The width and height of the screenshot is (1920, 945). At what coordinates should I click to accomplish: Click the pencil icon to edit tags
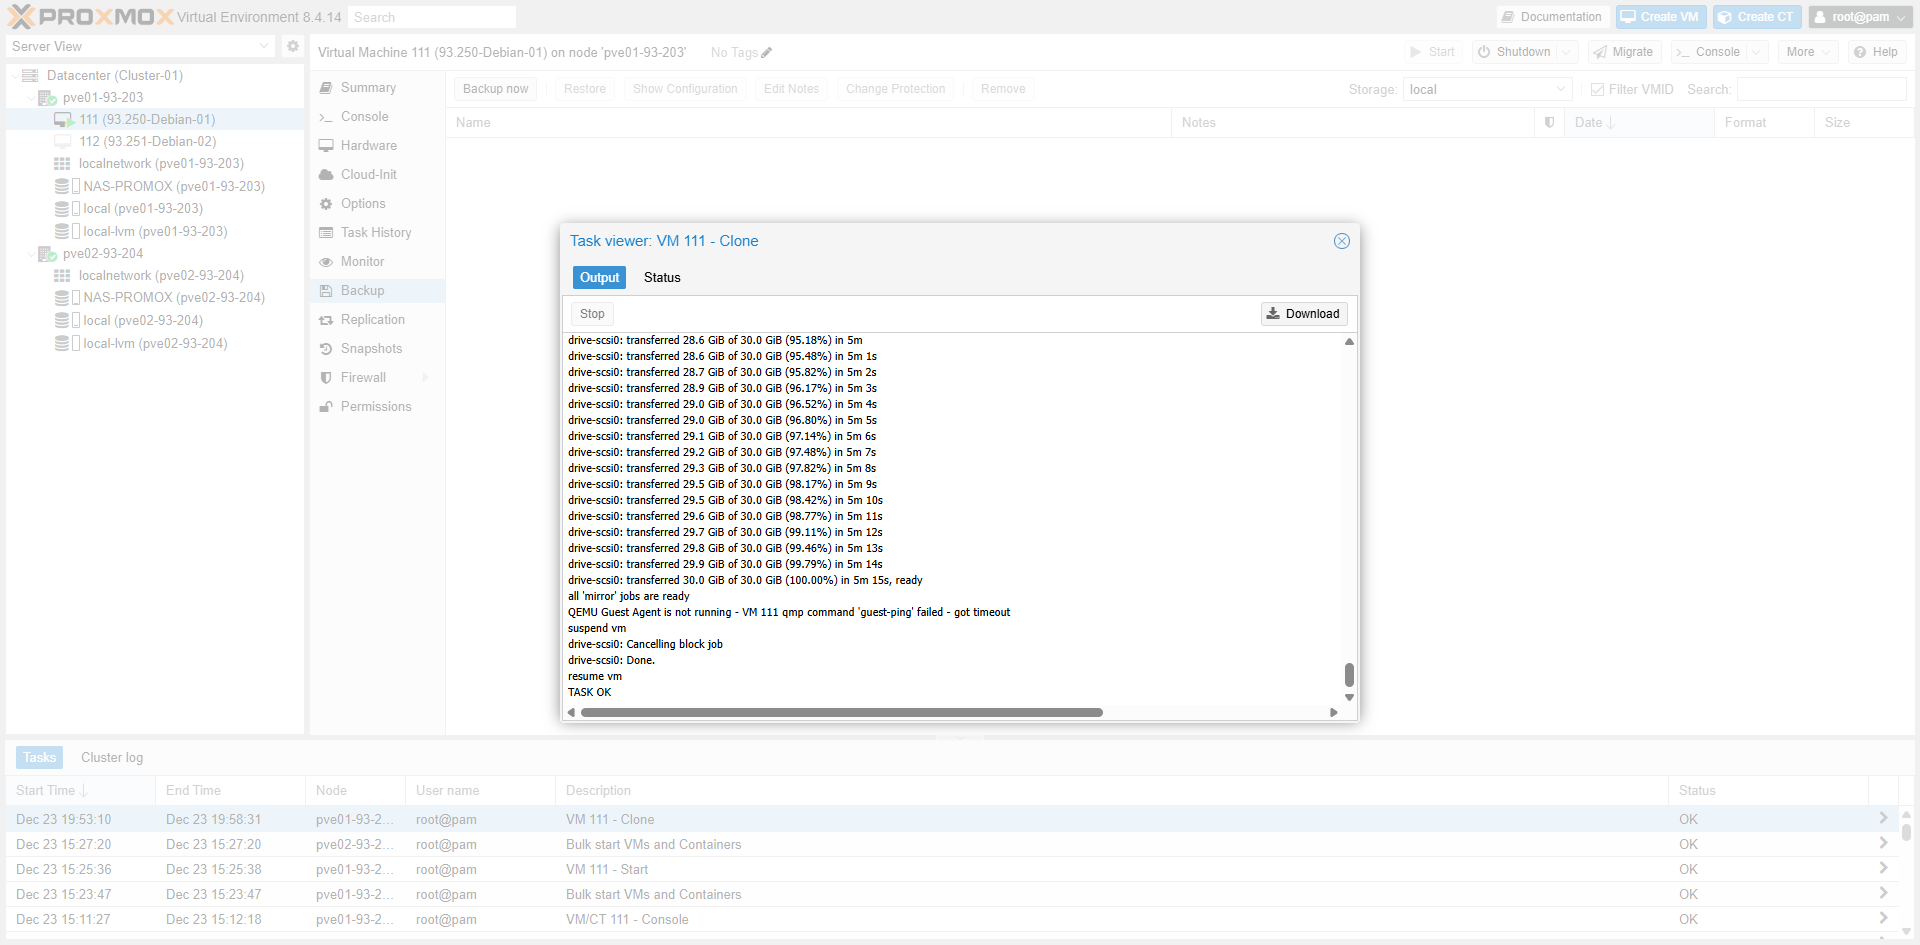(767, 53)
